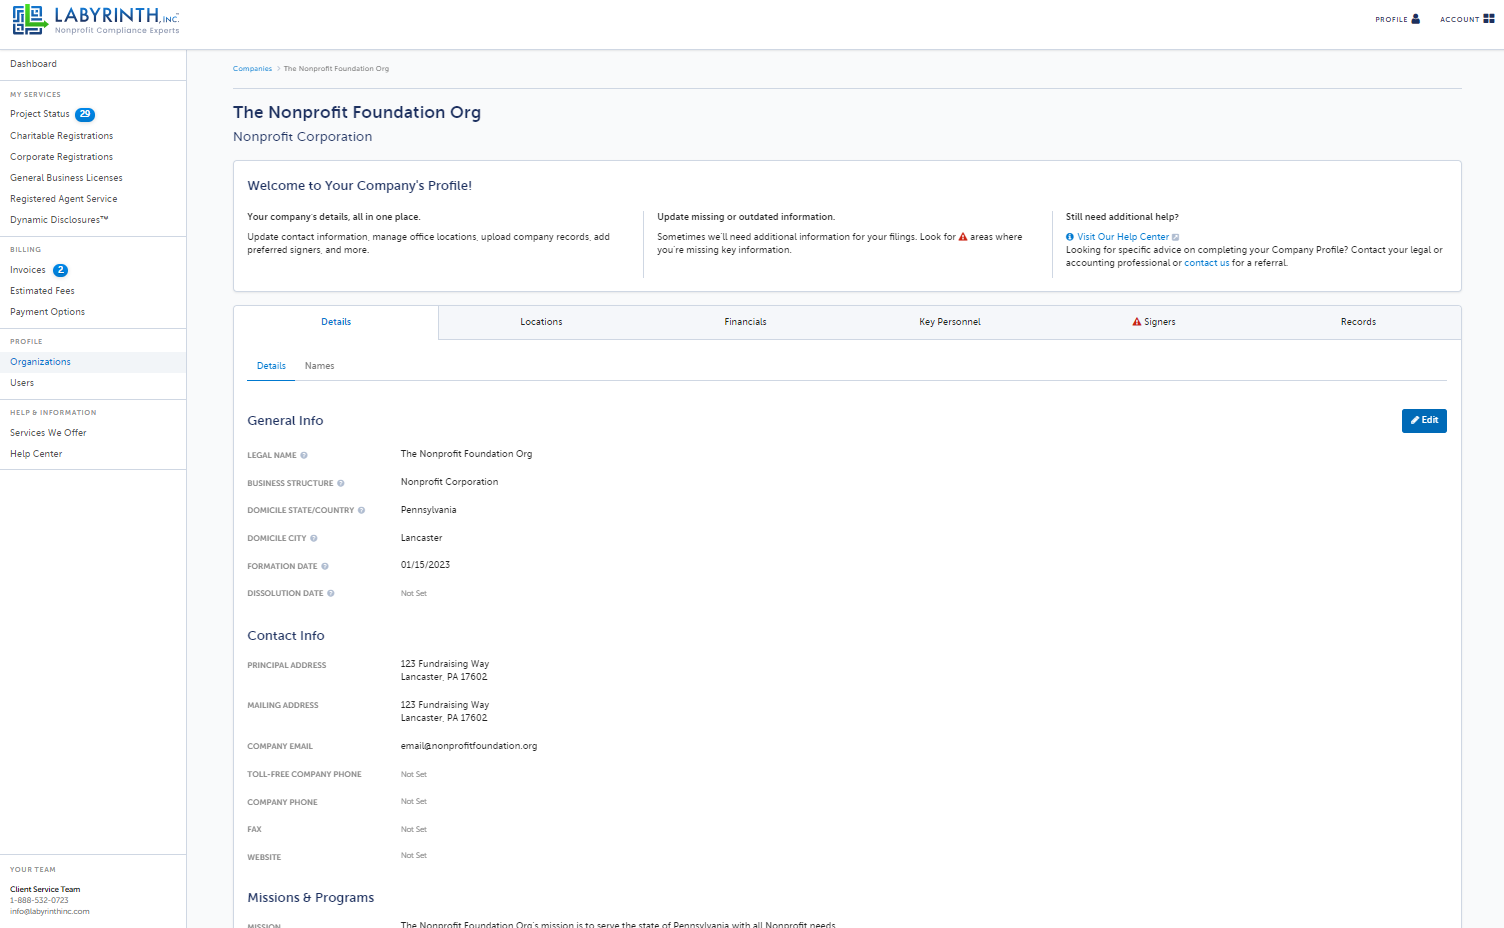Click The Nonprofit Foundation Org page heading
This screenshot has height=928, width=1504.
[357, 112]
